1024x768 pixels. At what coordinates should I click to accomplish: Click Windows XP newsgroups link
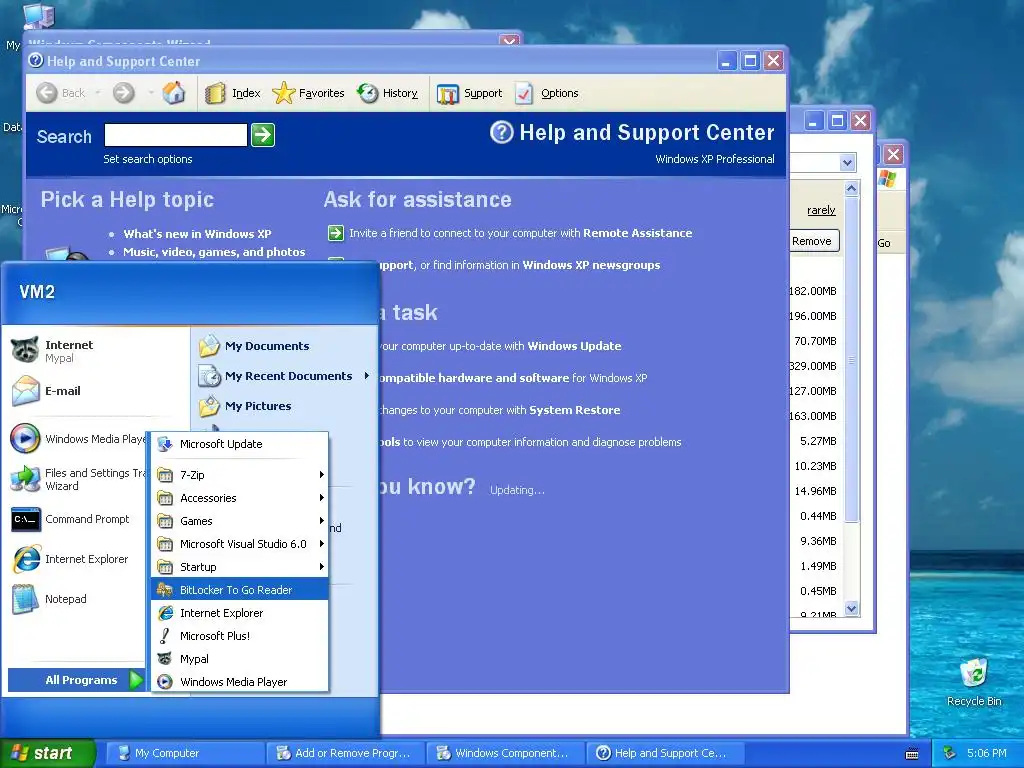coord(591,265)
